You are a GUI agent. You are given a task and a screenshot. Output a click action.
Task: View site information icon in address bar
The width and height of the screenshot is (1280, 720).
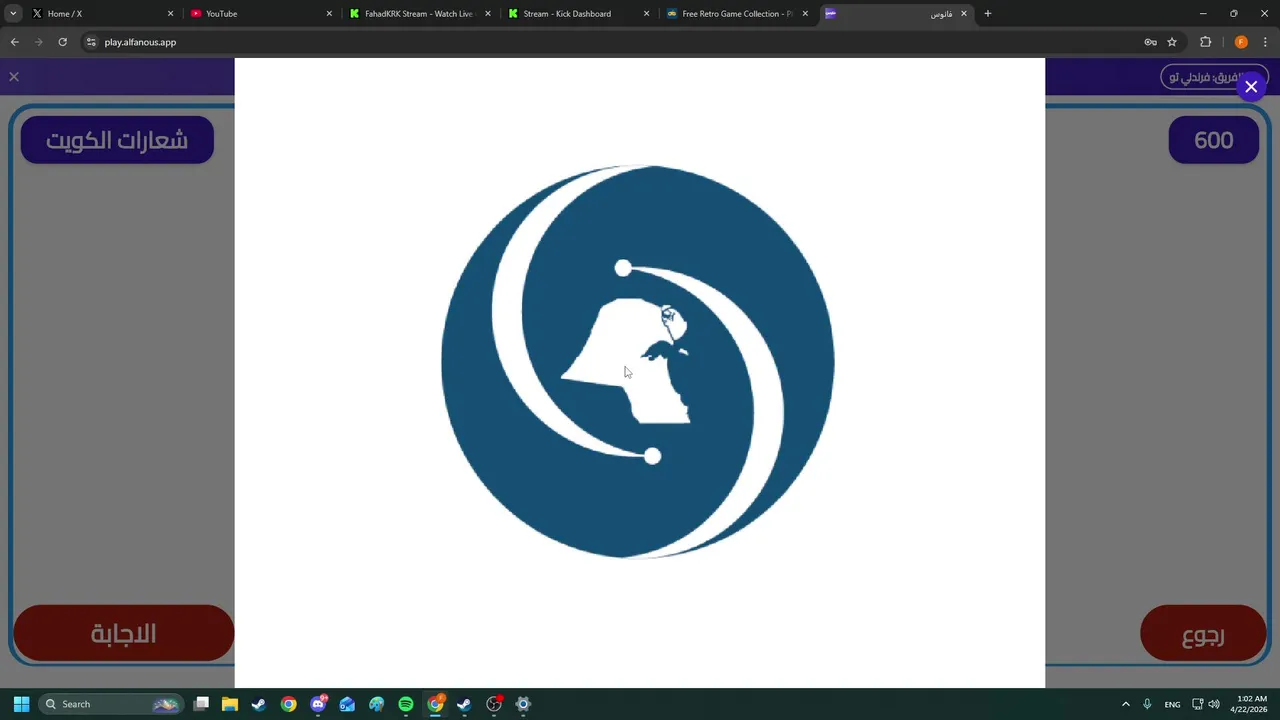tap(91, 42)
